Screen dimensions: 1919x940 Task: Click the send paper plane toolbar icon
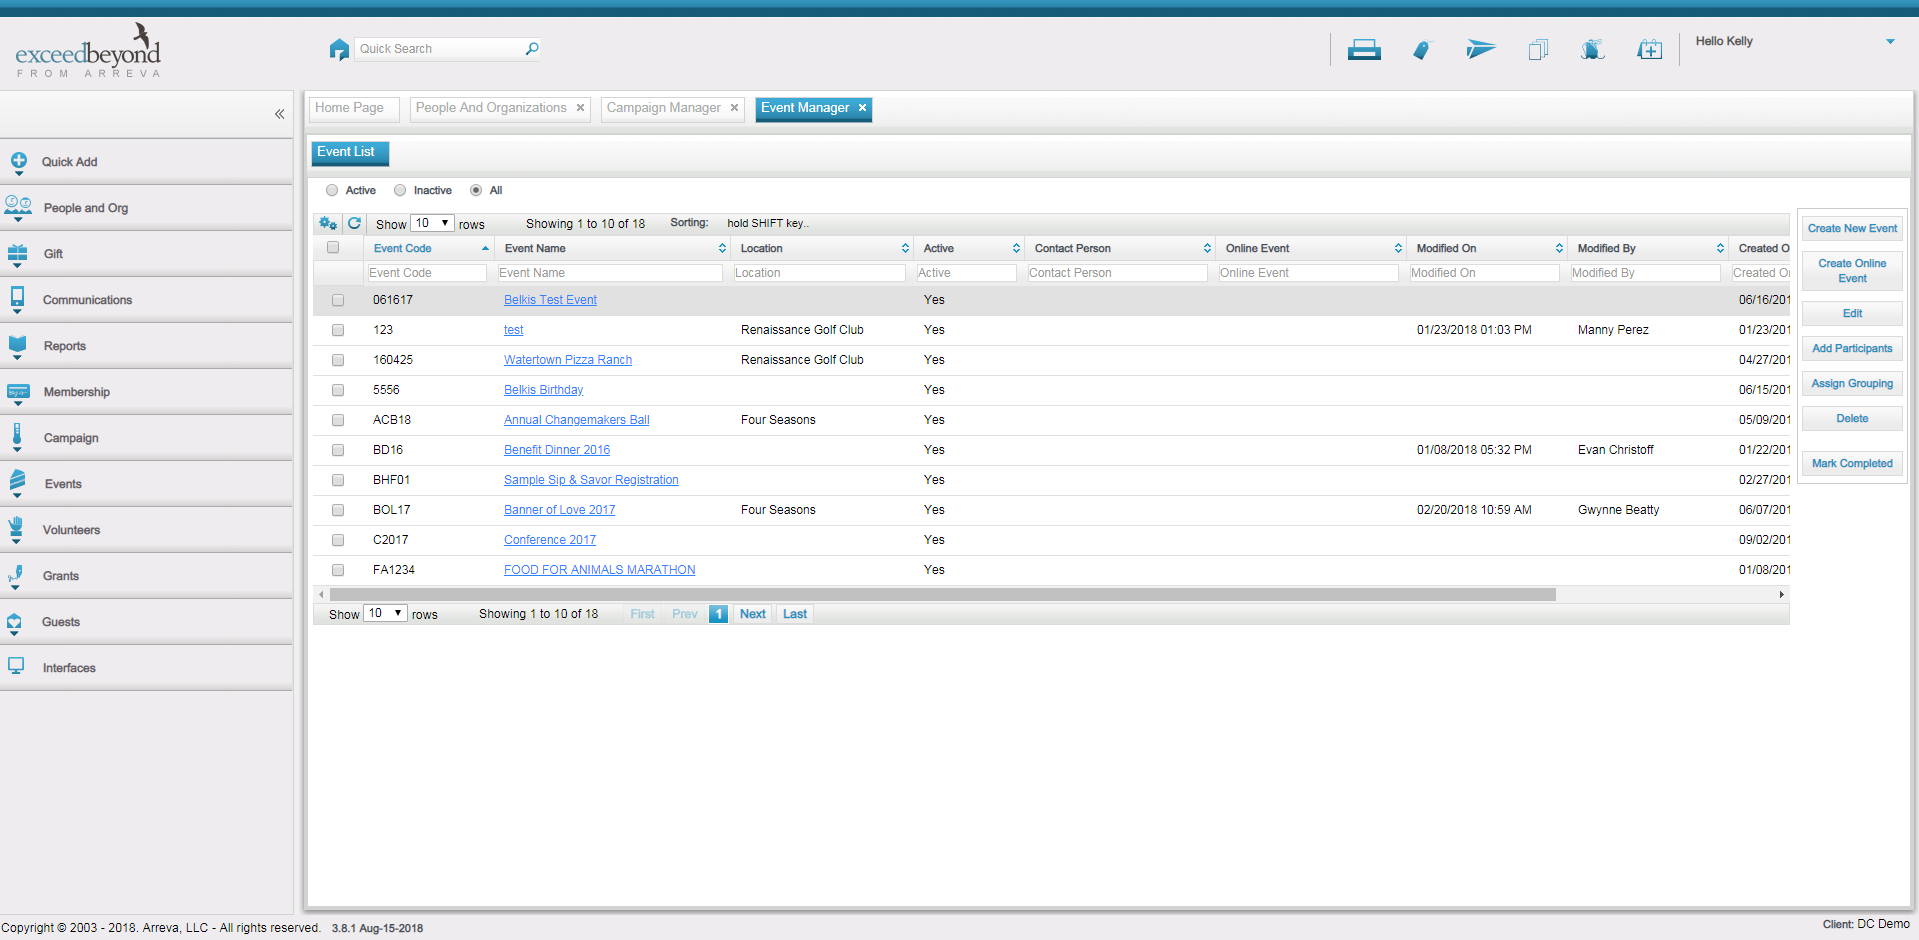[1480, 48]
